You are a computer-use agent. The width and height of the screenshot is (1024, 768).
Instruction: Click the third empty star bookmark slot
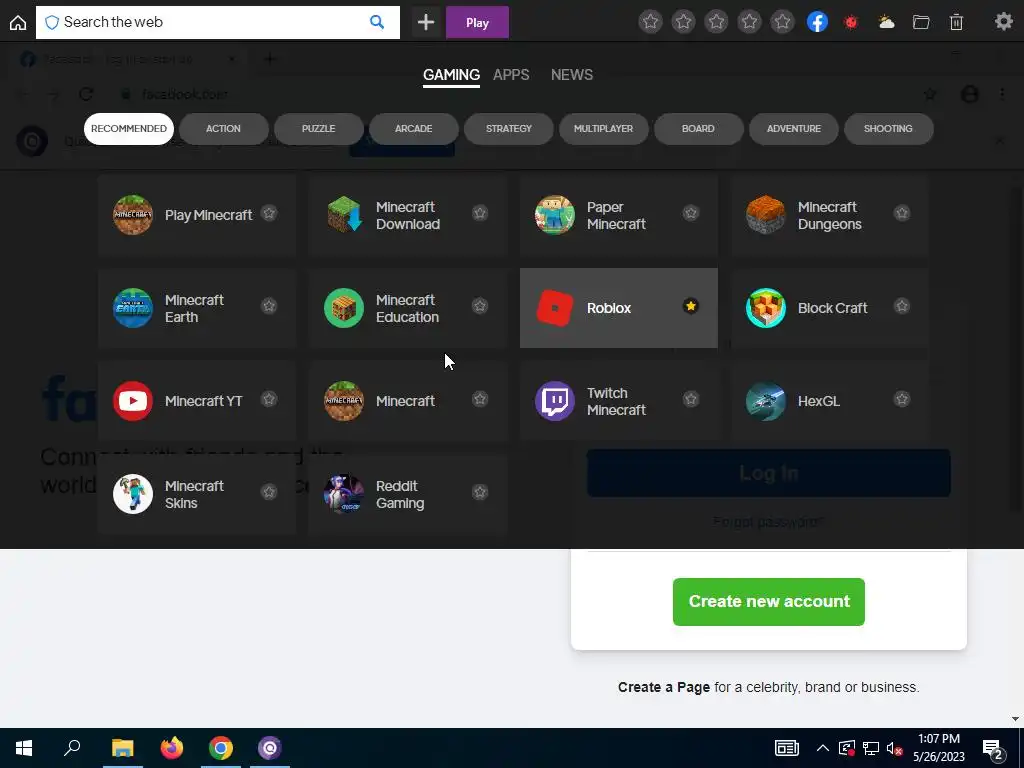(x=716, y=22)
